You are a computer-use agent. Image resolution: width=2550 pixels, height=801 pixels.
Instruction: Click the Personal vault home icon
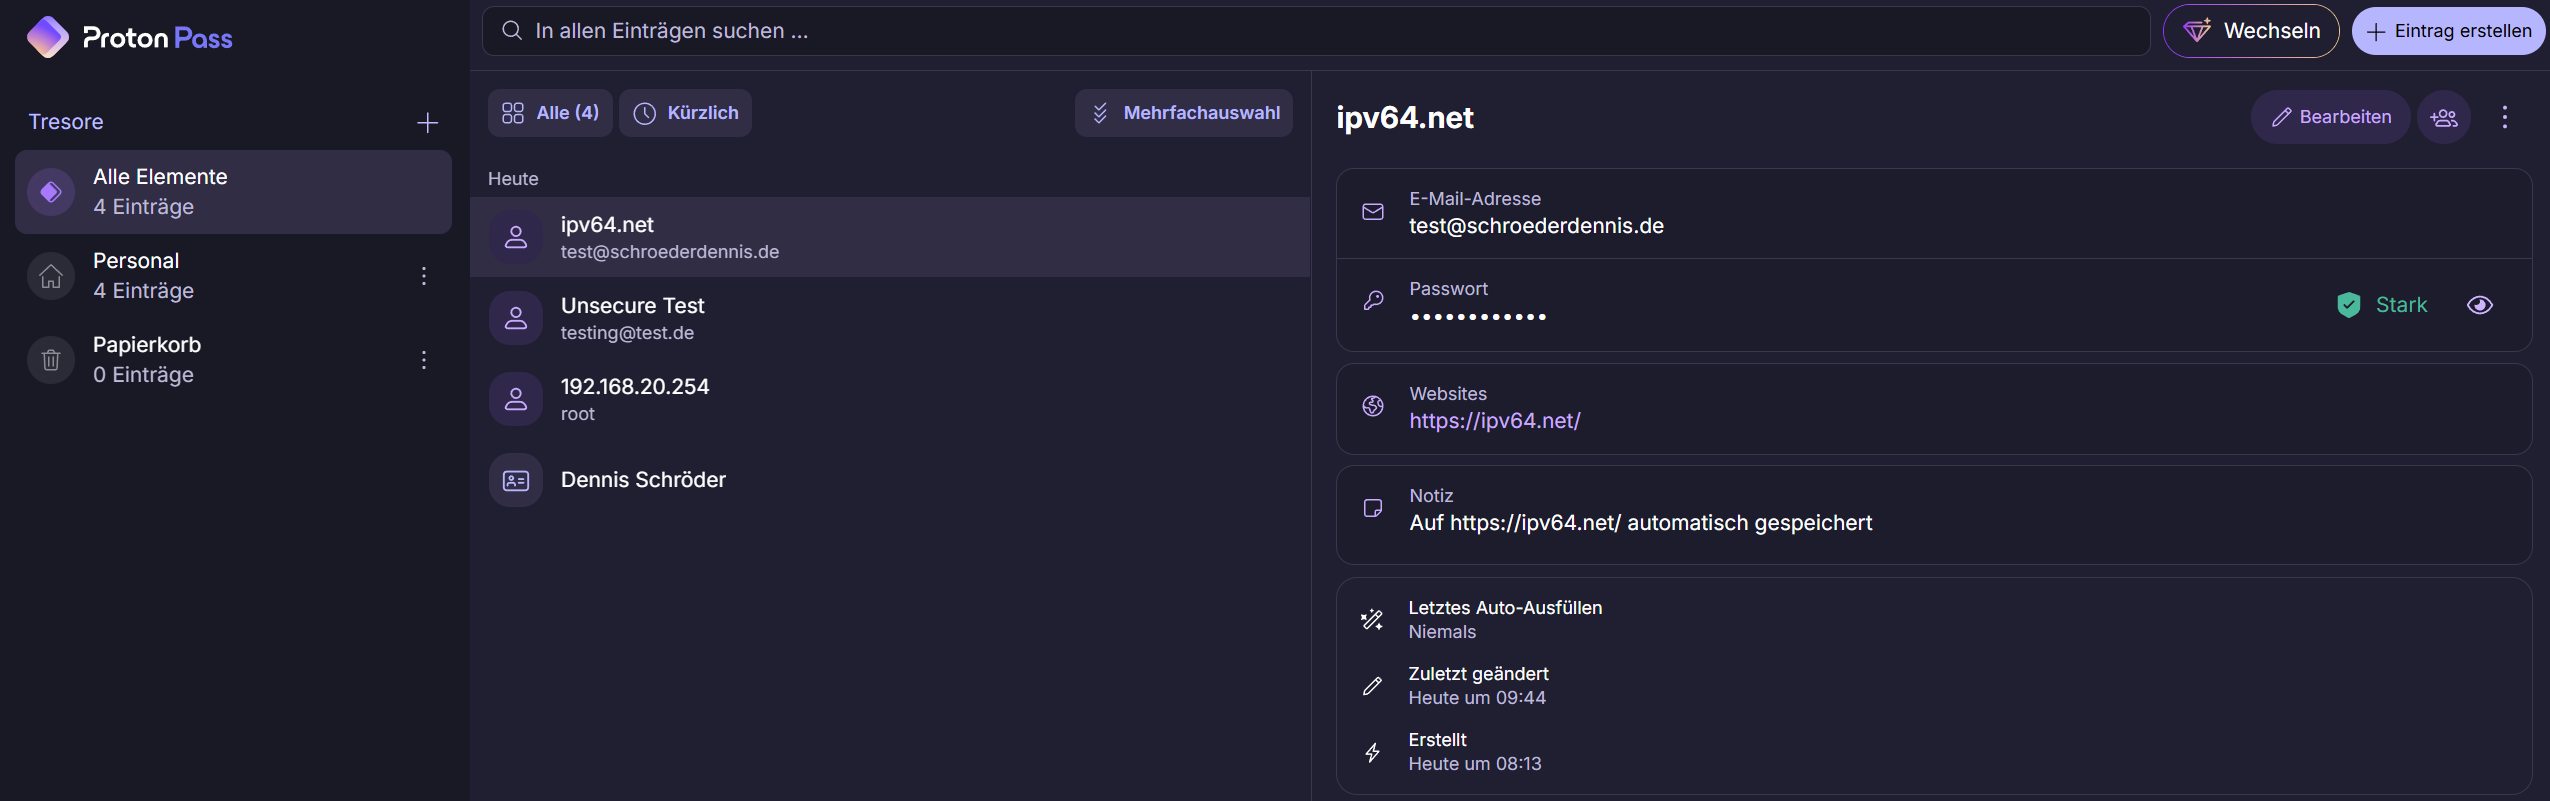point(51,276)
